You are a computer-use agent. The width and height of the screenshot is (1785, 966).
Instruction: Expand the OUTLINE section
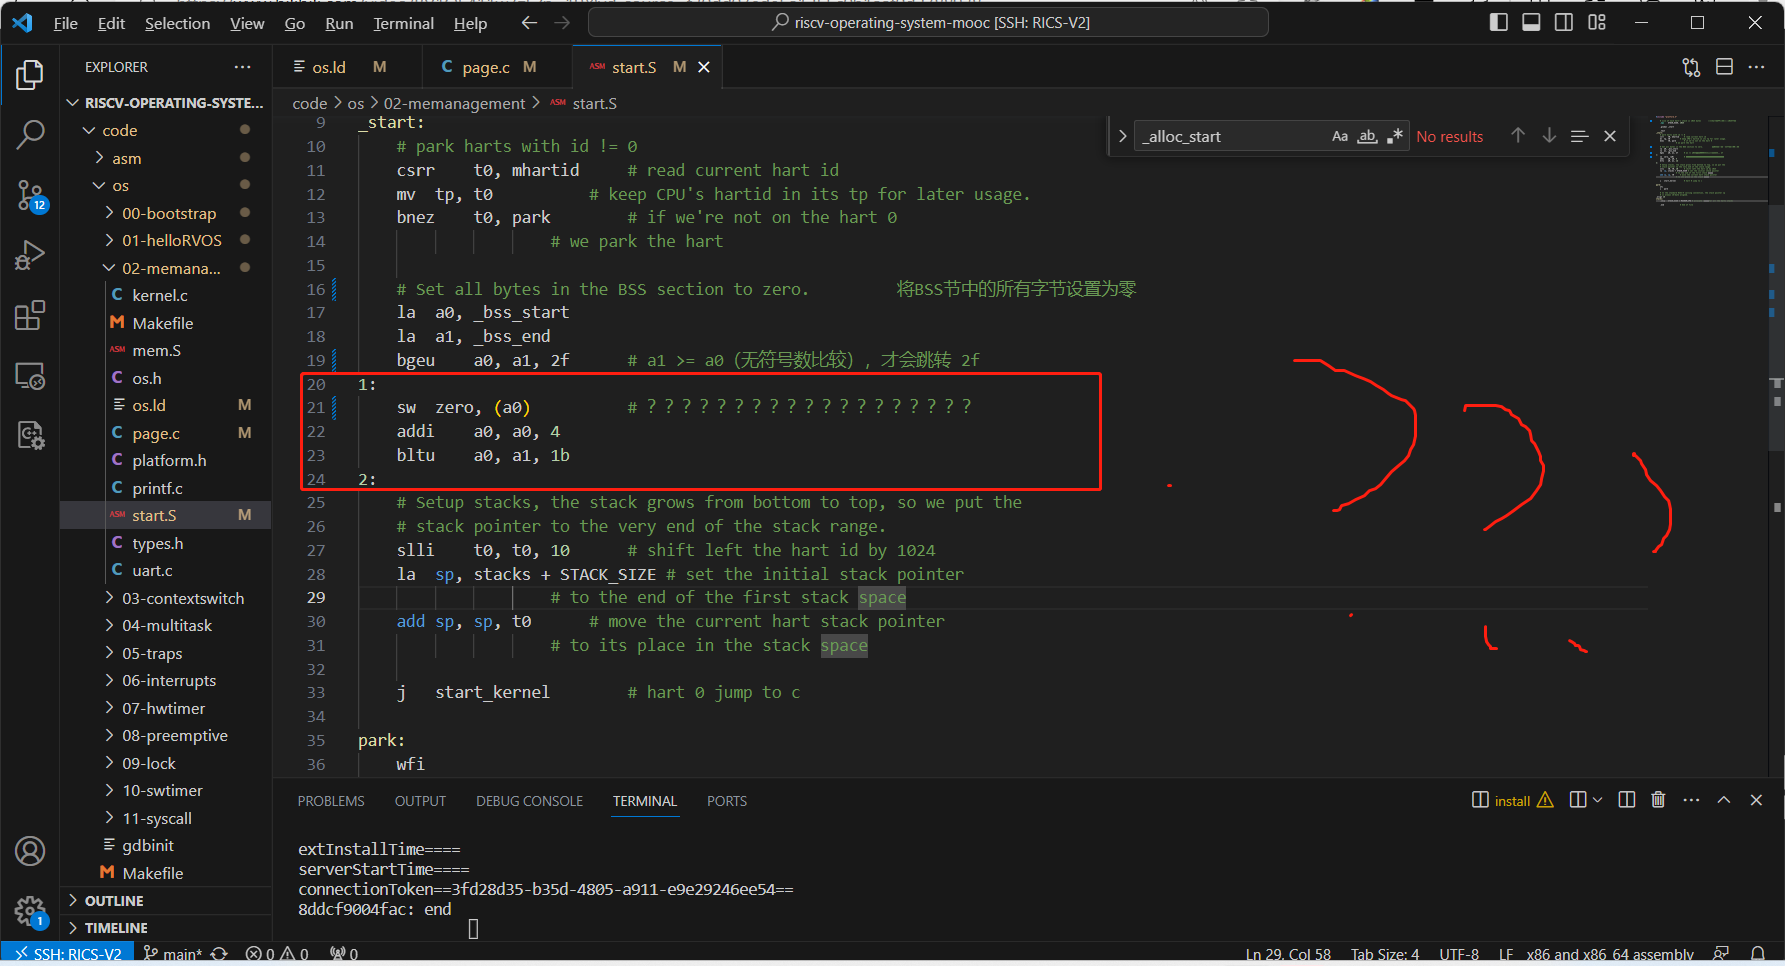click(166, 901)
